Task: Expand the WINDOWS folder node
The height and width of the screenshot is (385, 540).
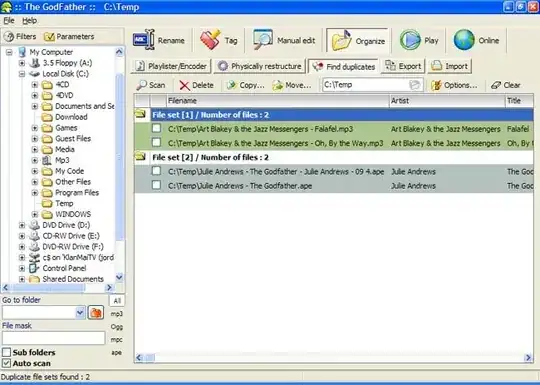Action: (34, 214)
